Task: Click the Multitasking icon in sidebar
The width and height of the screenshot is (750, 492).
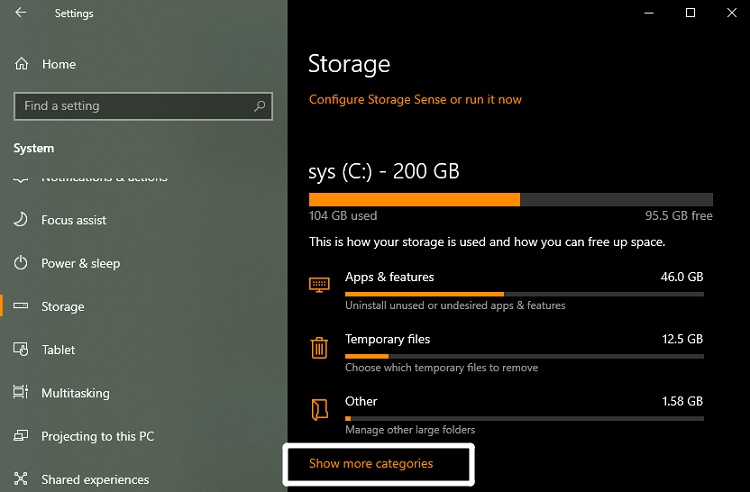Action: tap(21, 392)
